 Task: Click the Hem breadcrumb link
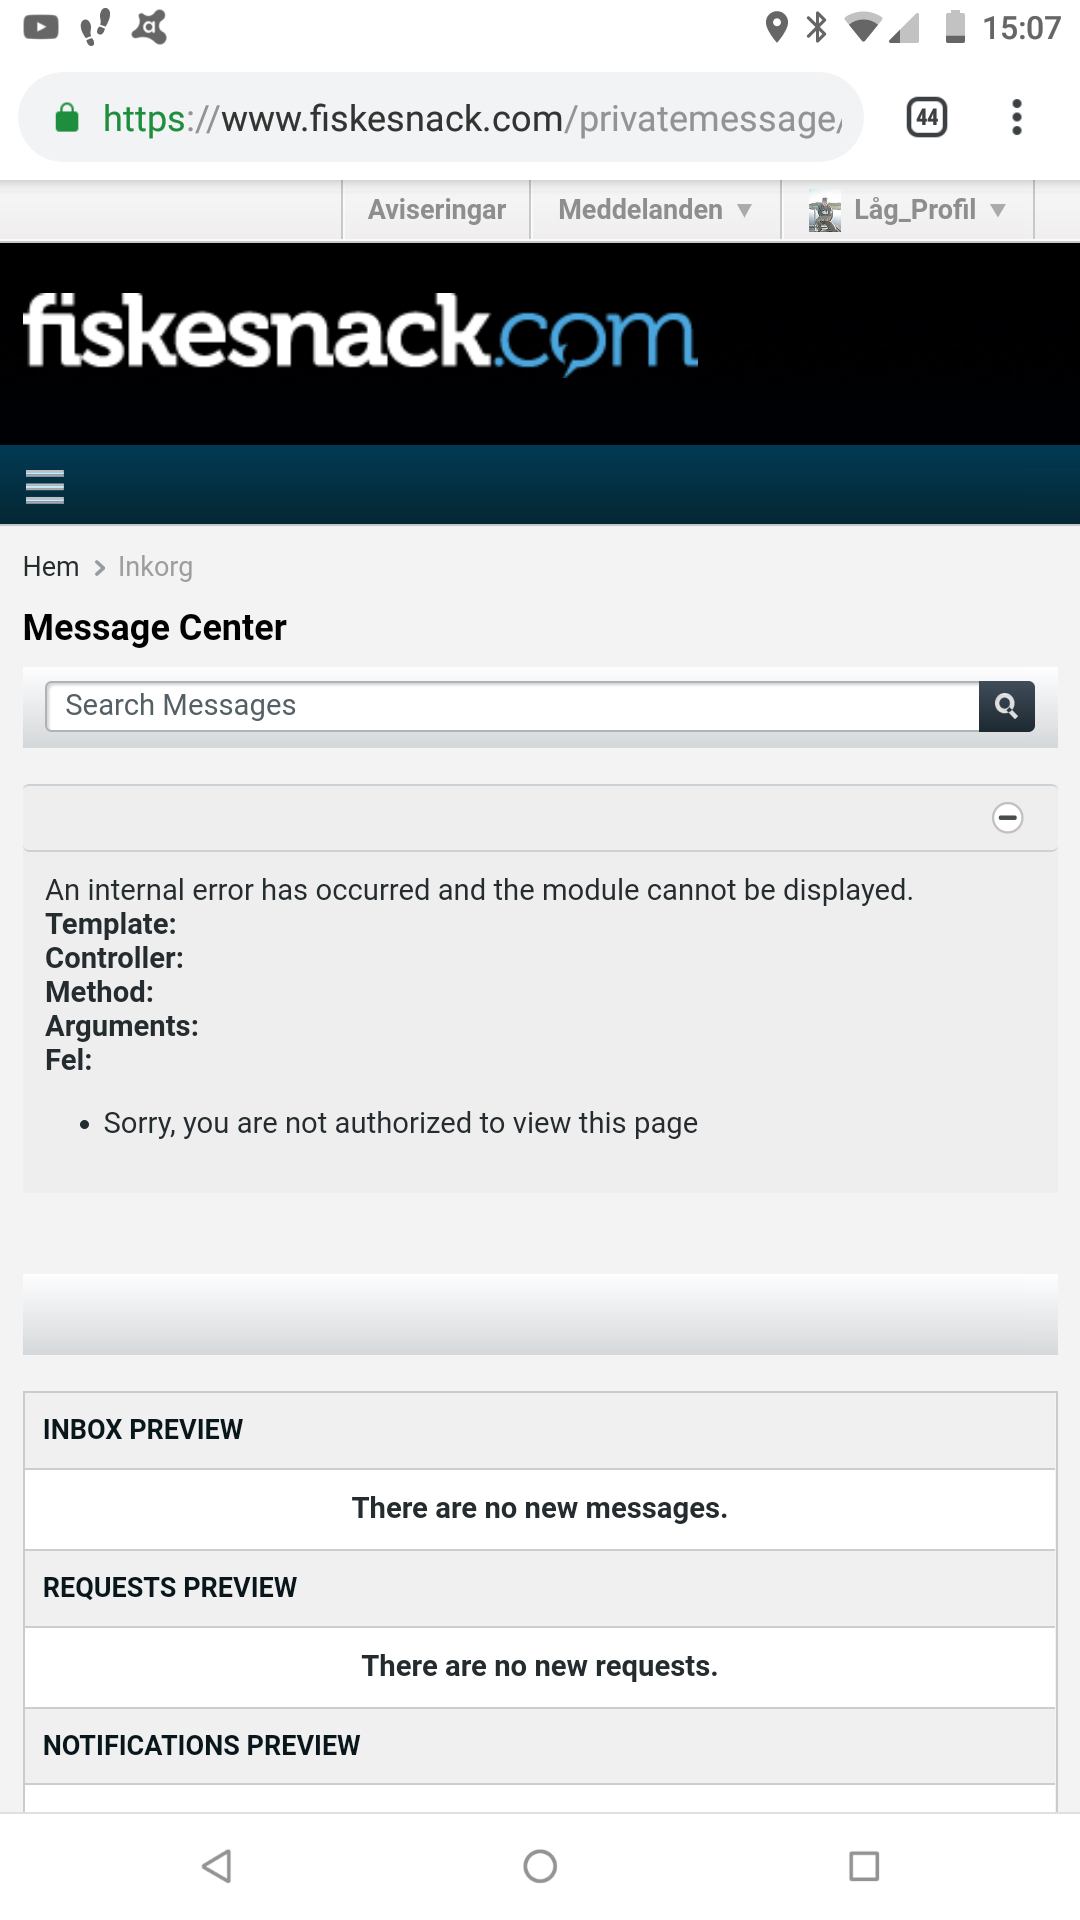51,567
